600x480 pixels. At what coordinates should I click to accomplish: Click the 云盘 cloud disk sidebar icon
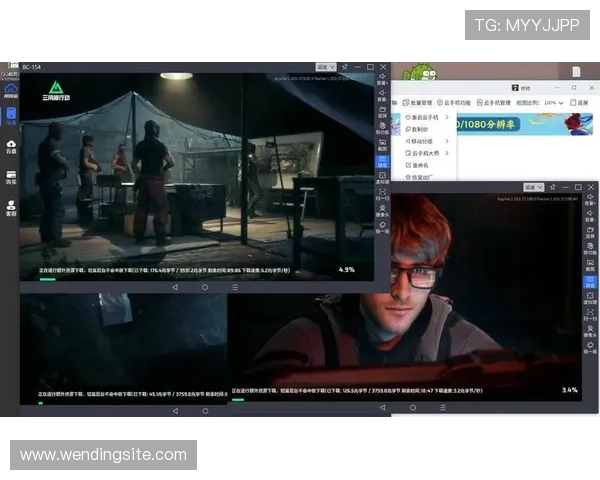pos(11,146)
